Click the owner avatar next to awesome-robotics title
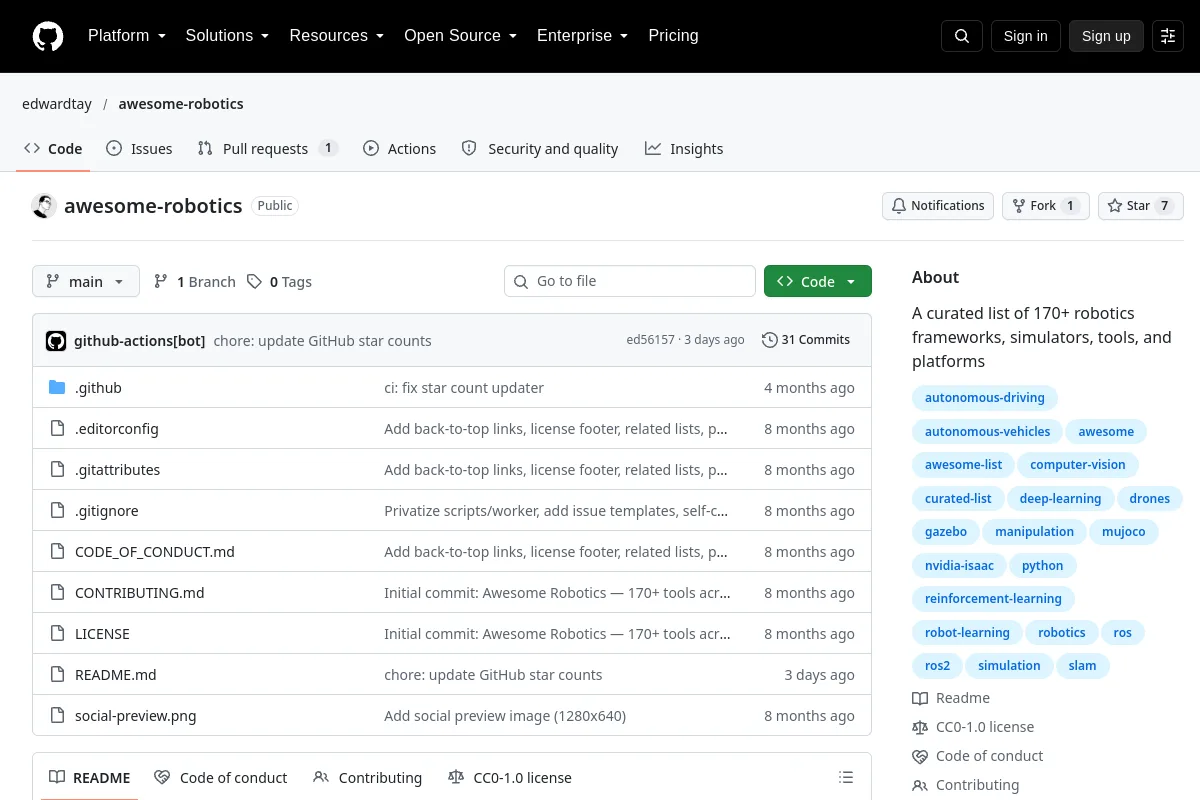This screenshot has width=1200, height=800. (x=44, y=206)
